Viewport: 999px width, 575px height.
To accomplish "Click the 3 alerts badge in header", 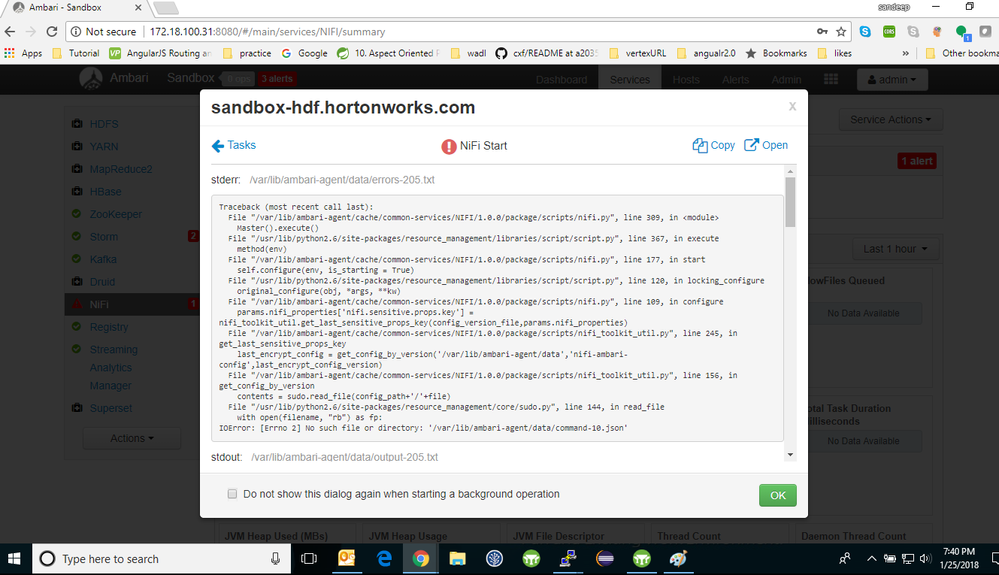I will [277, 79].
